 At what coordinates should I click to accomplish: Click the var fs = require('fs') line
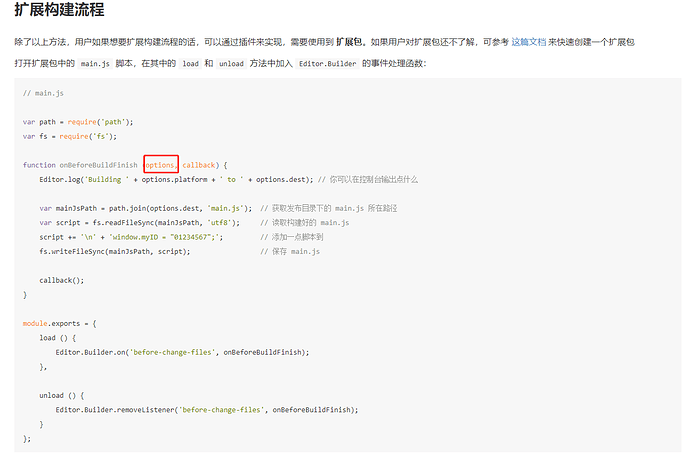70,136
